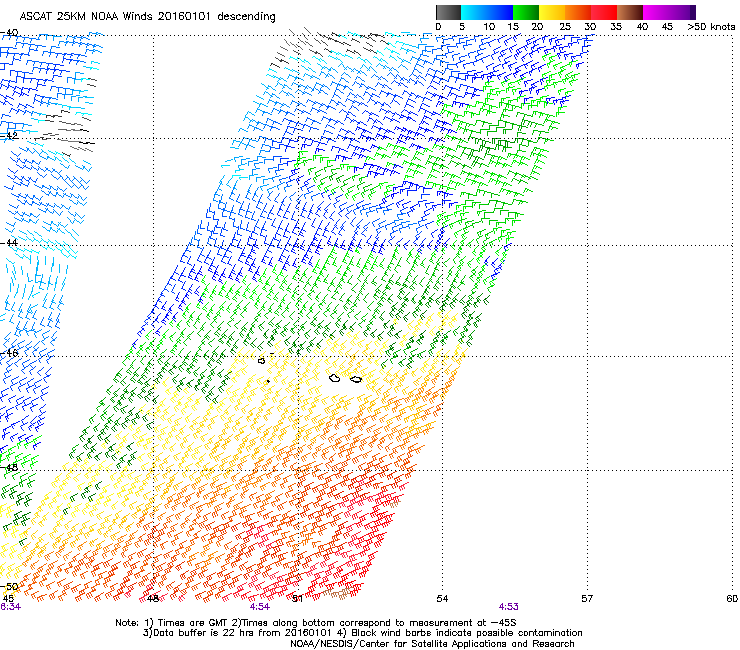Click the purple 45-50 knots legend segment
This screenshot has height=650, width=740.
coord(682,12)
